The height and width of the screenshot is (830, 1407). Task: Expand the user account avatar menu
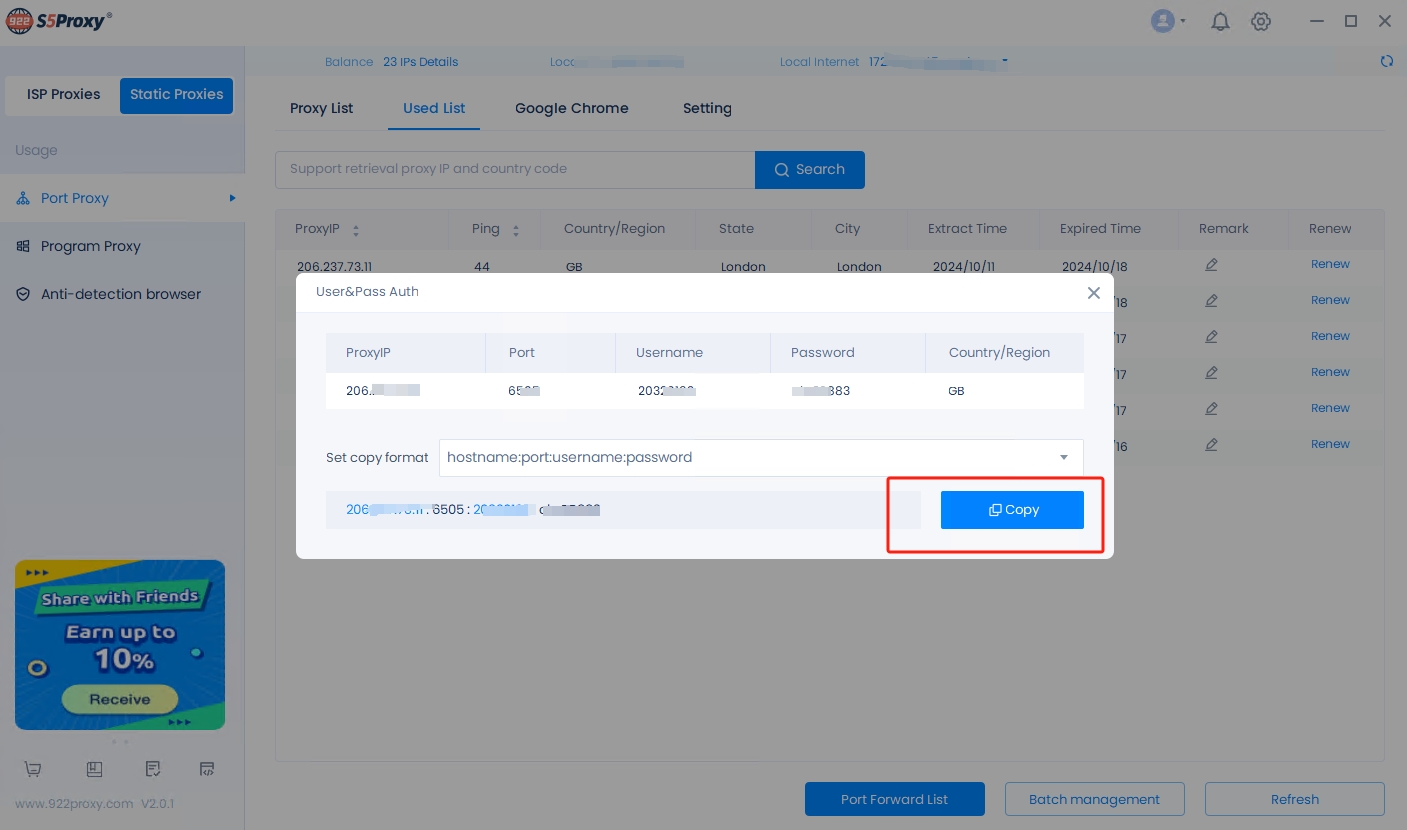click(x=1167, y=21)
